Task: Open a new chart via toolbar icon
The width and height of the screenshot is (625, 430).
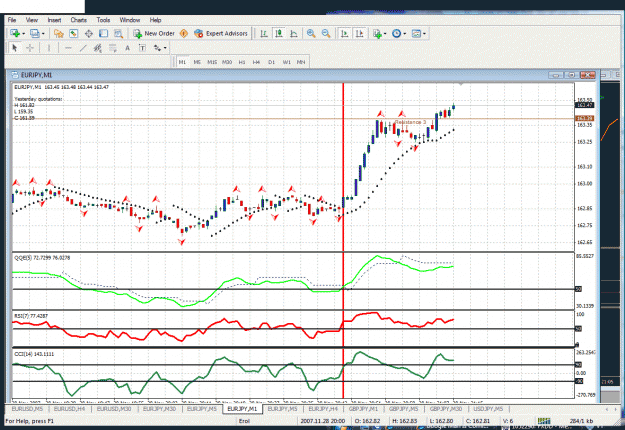Action: (x=15, y=33)
